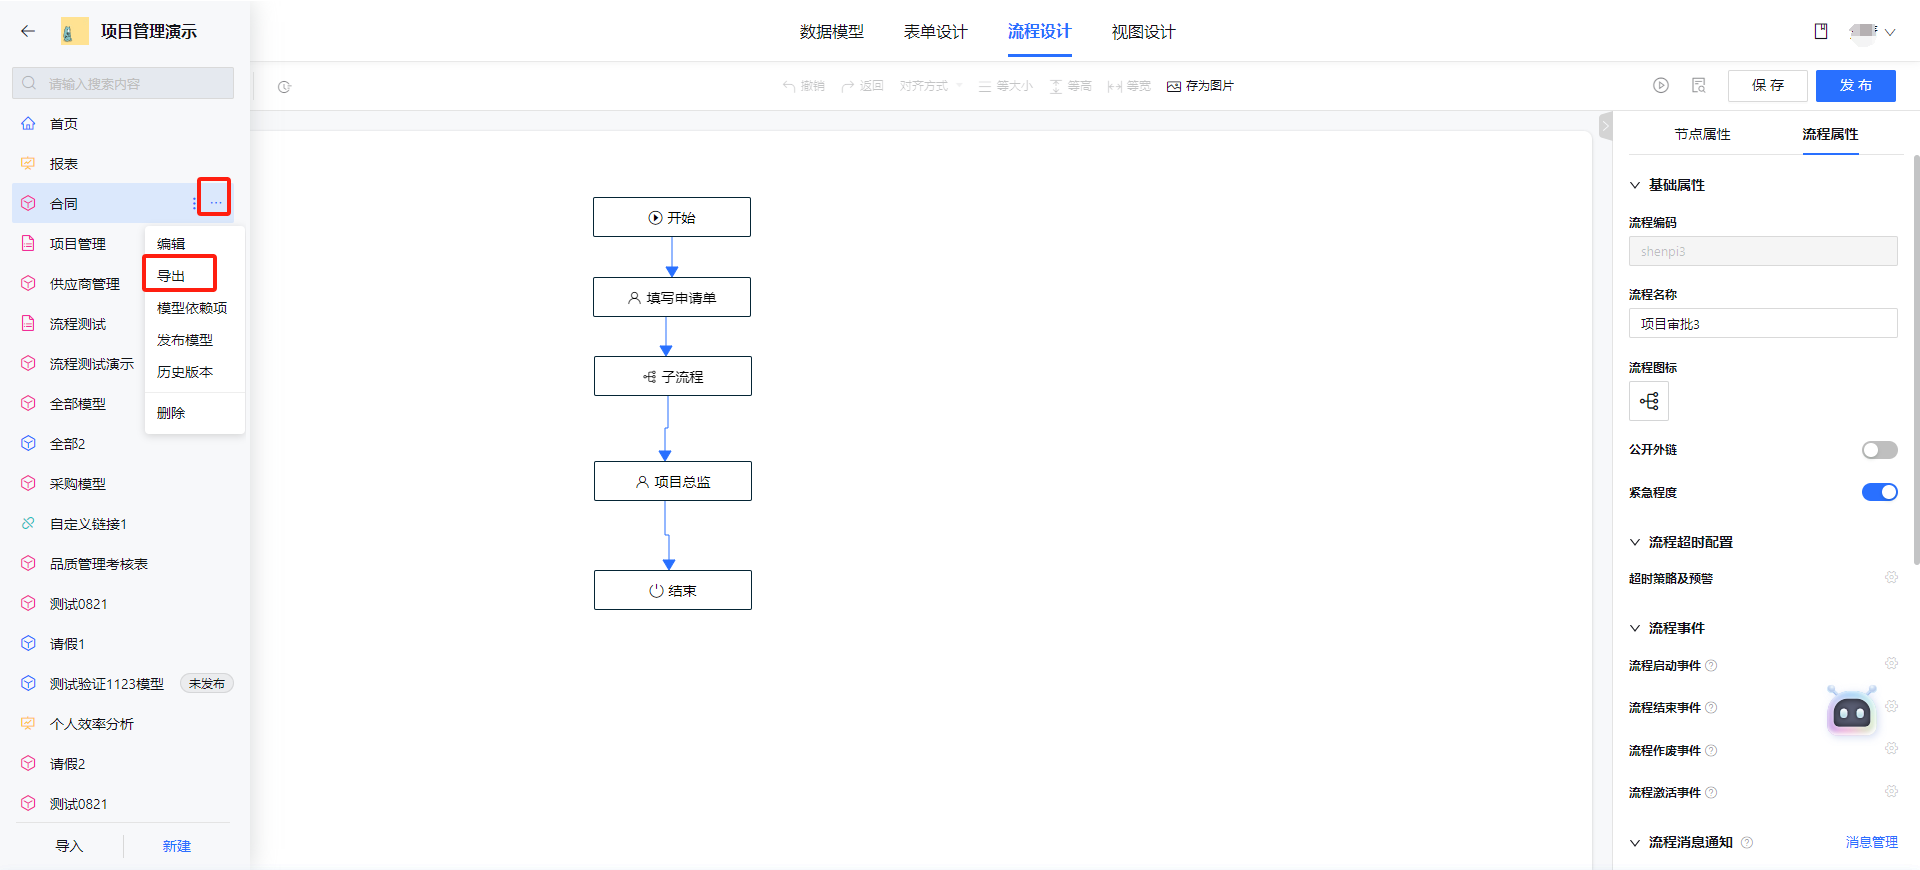
Task: Click the 导入 button in sidebar footer
Action: [x=69, y=846]
